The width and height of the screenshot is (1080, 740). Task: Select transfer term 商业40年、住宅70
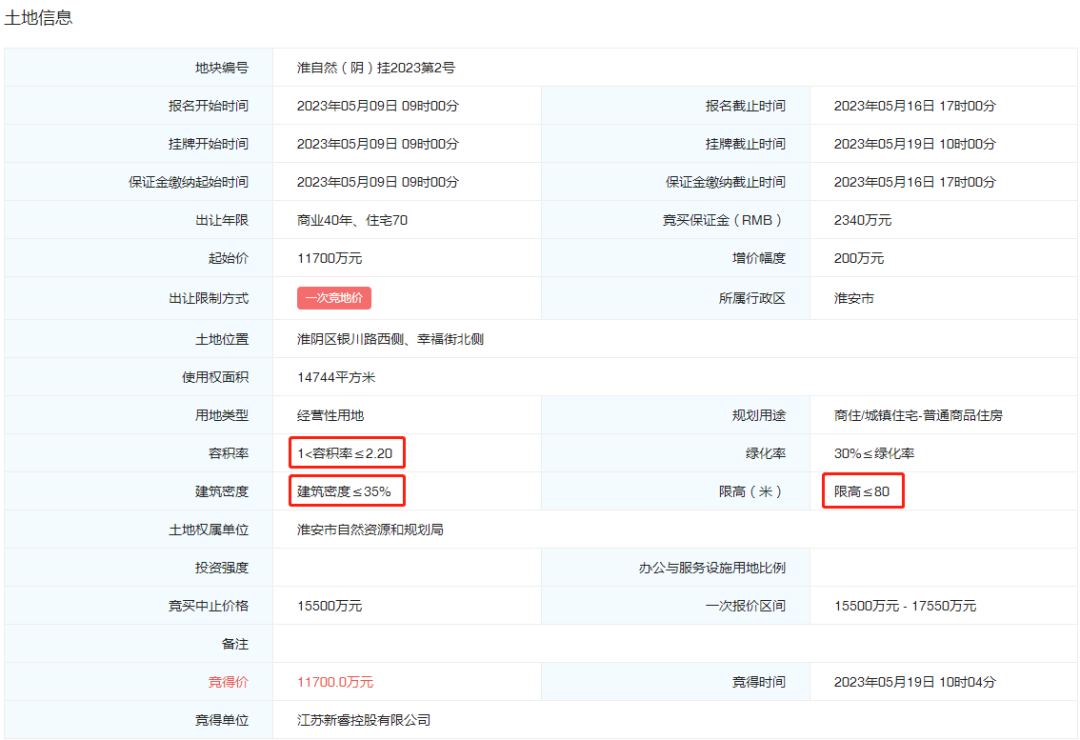[352, 220]
